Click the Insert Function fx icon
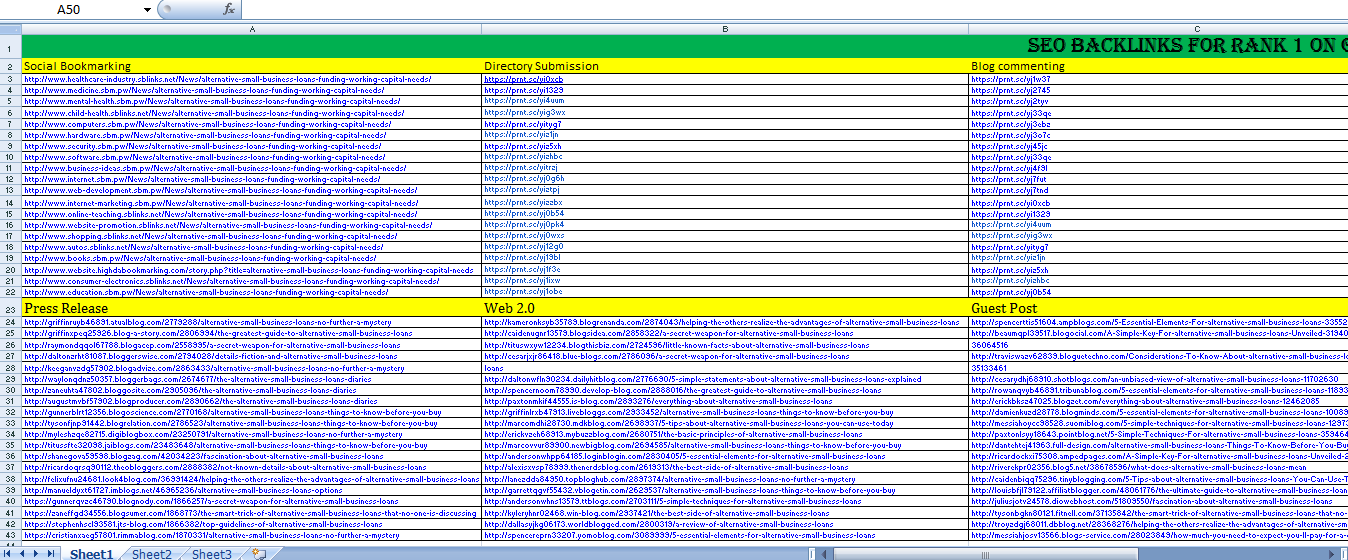The height and width of the screenshot is (560, 1348). (x=228, y=9)
